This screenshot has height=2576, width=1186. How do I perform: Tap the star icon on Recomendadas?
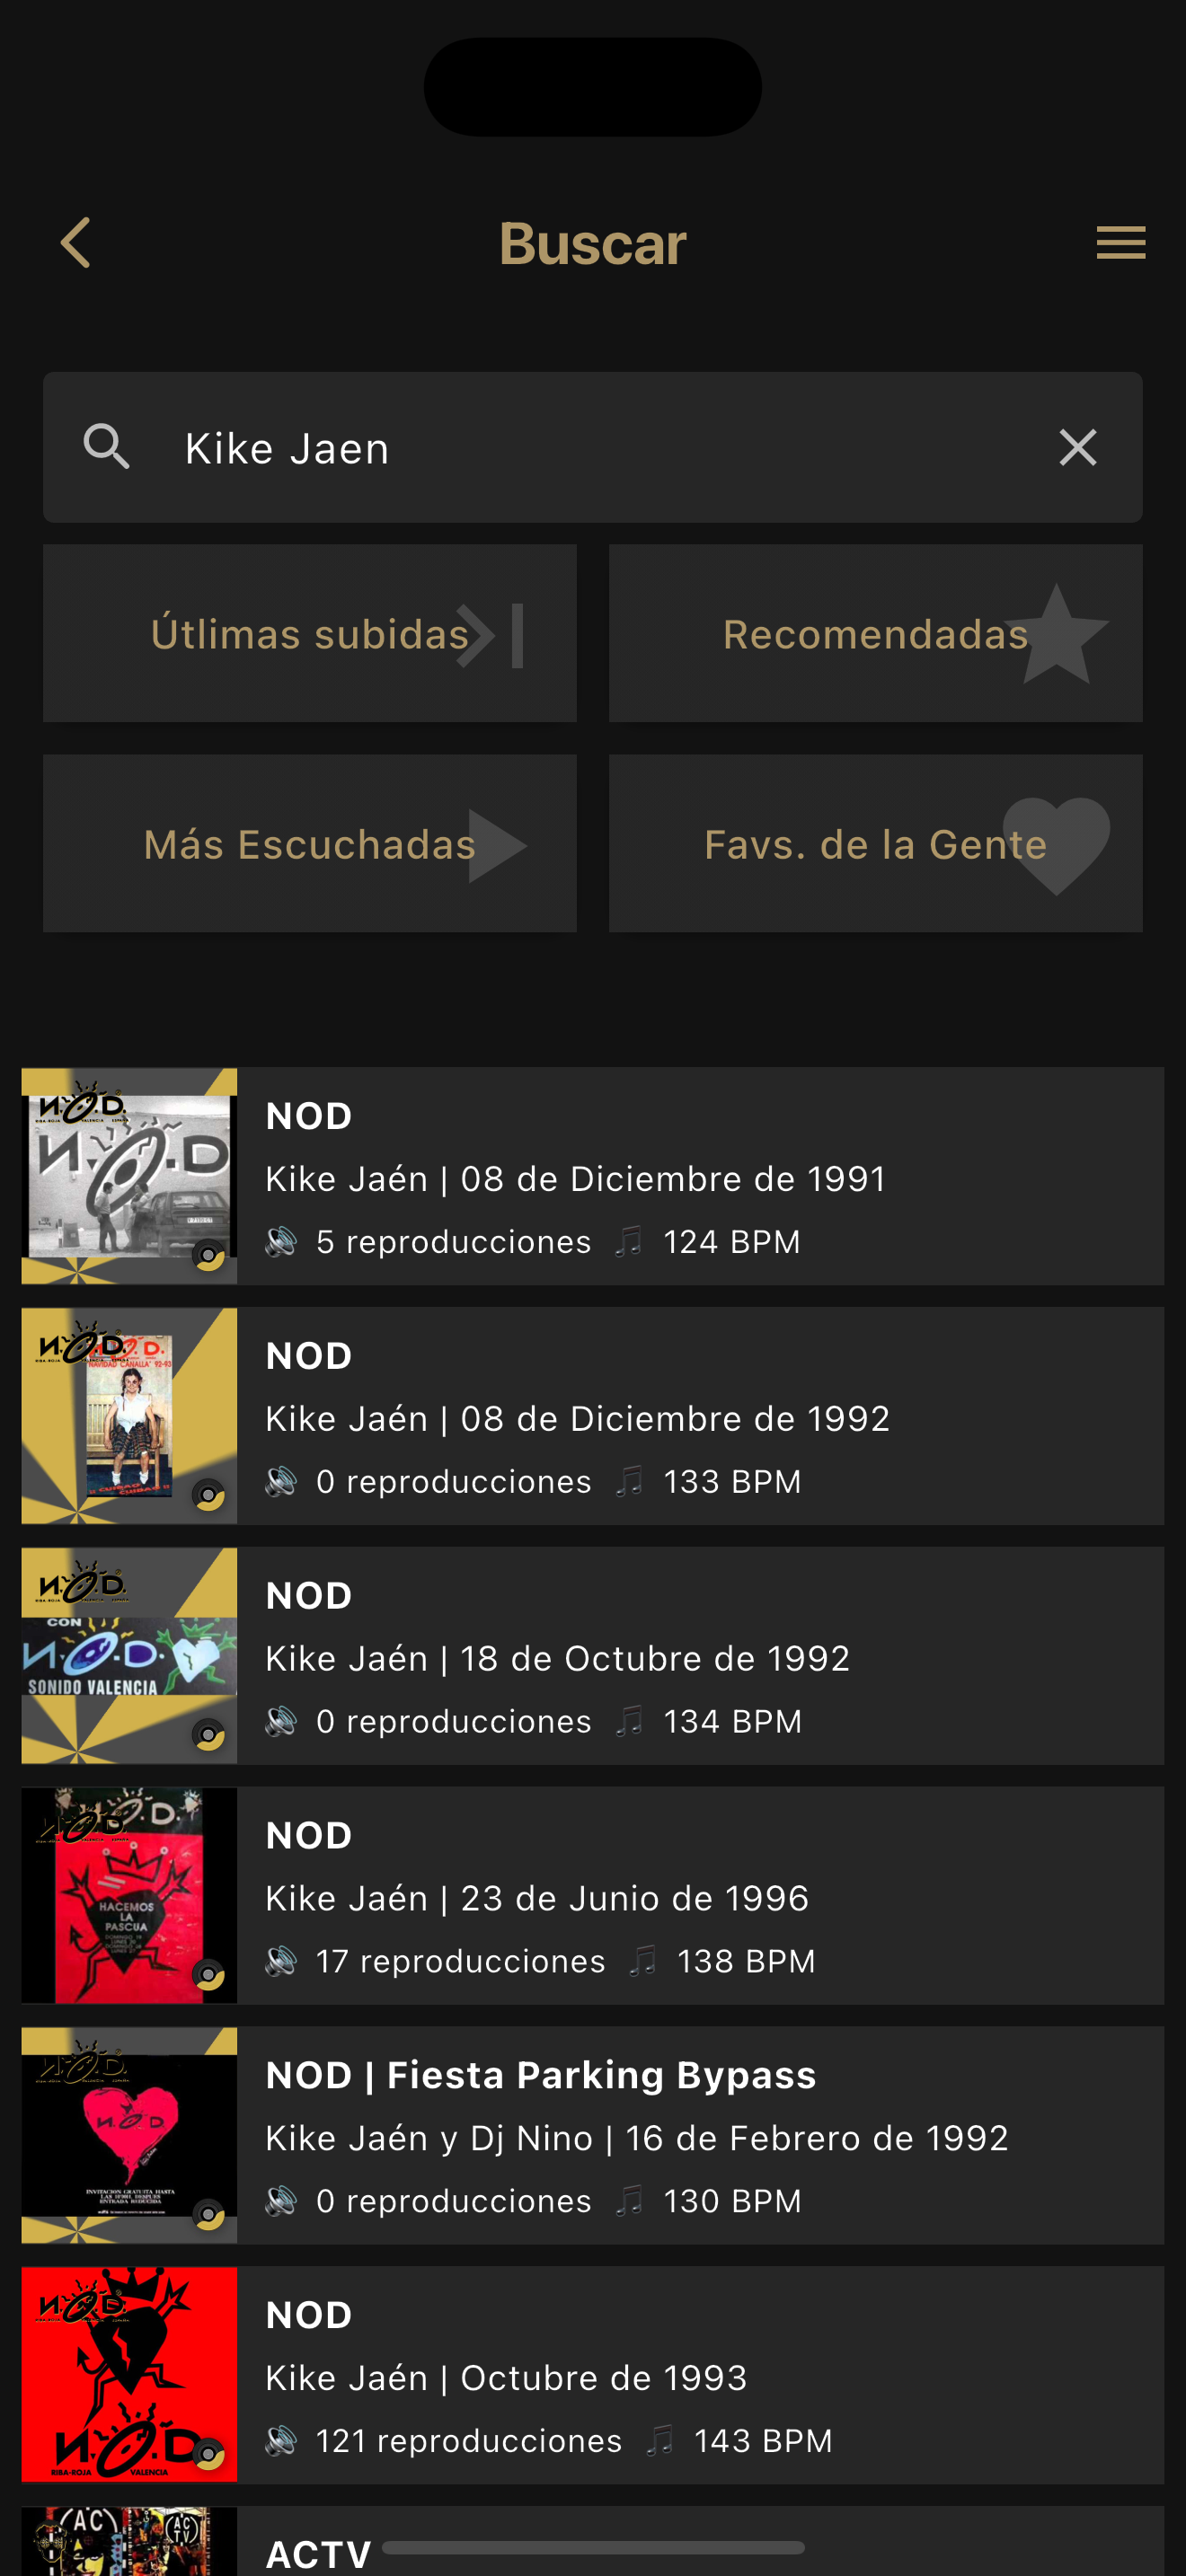click(1056, 635)
